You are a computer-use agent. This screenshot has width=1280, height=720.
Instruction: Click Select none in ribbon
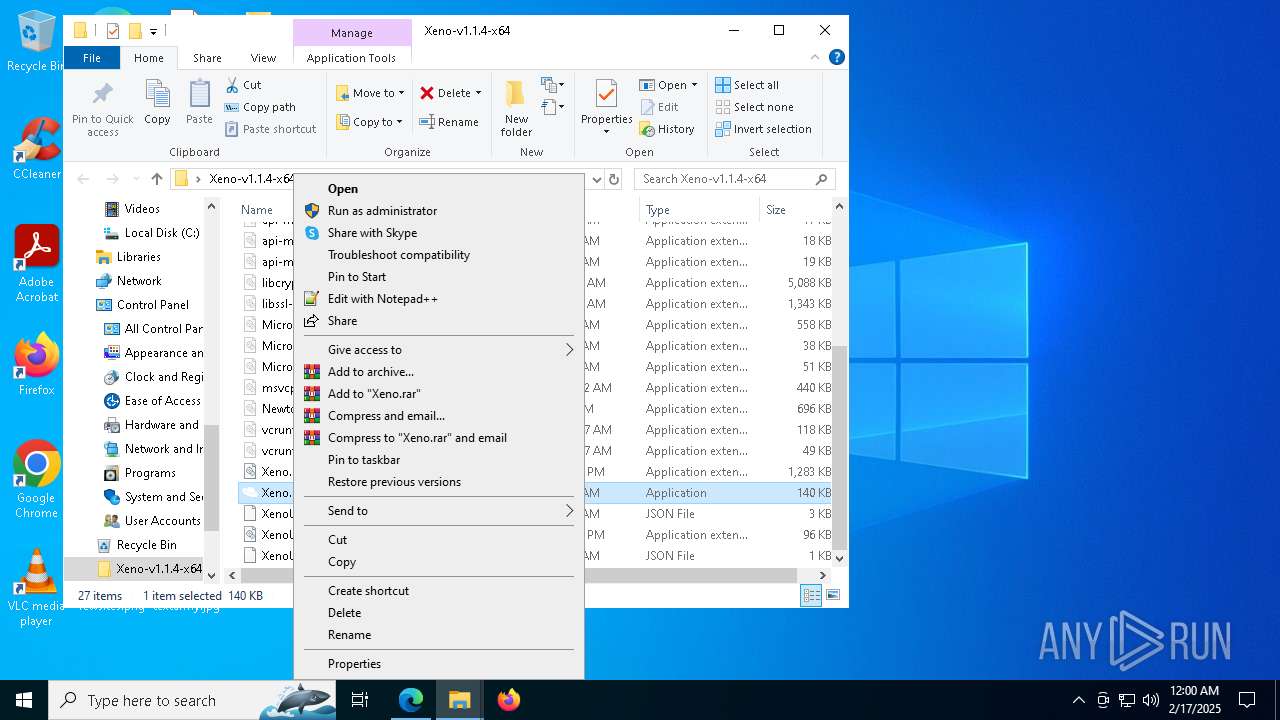pyautogui.click(x=754, y=107)
